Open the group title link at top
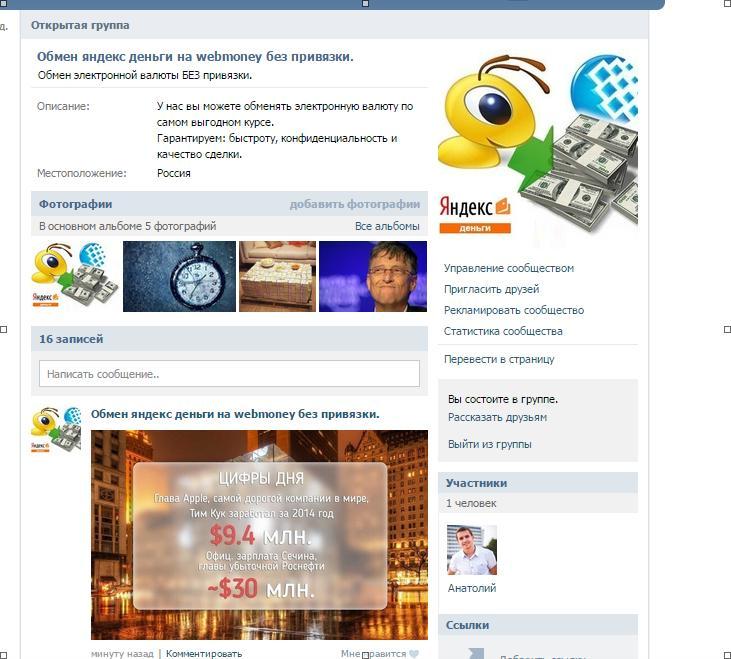Image resolution: width=731 pixels, height=659 pixels. [x=195, y=57]
